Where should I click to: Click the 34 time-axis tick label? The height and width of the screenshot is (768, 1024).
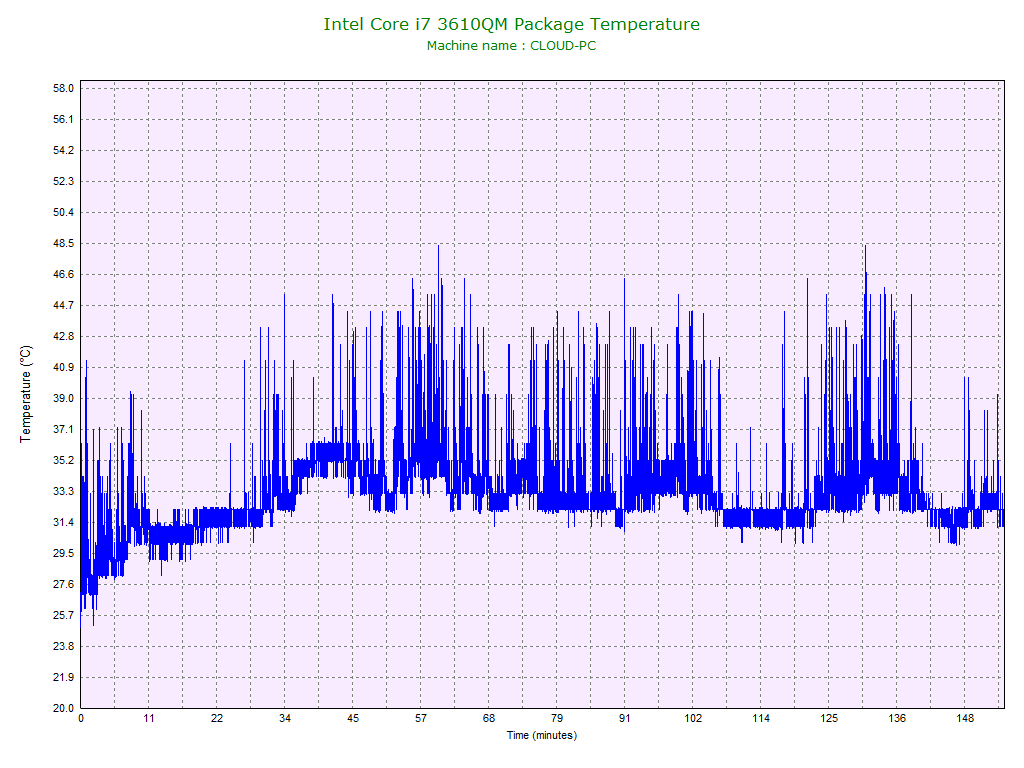(285, 719)
